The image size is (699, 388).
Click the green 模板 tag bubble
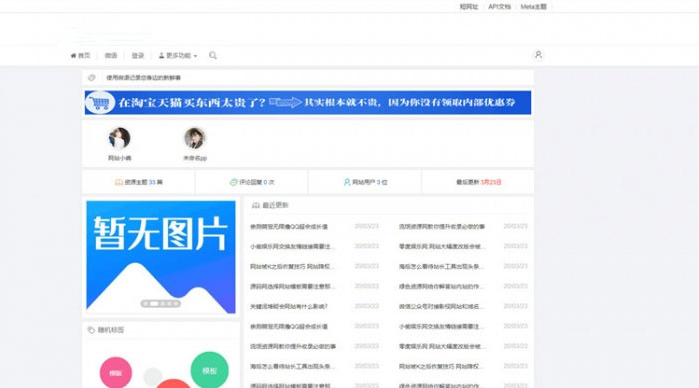[x=210, y=371]
